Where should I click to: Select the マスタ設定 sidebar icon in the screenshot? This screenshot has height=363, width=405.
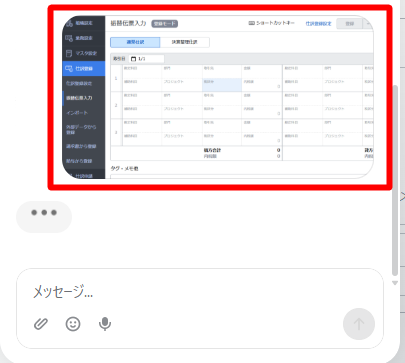pos(69,53)
